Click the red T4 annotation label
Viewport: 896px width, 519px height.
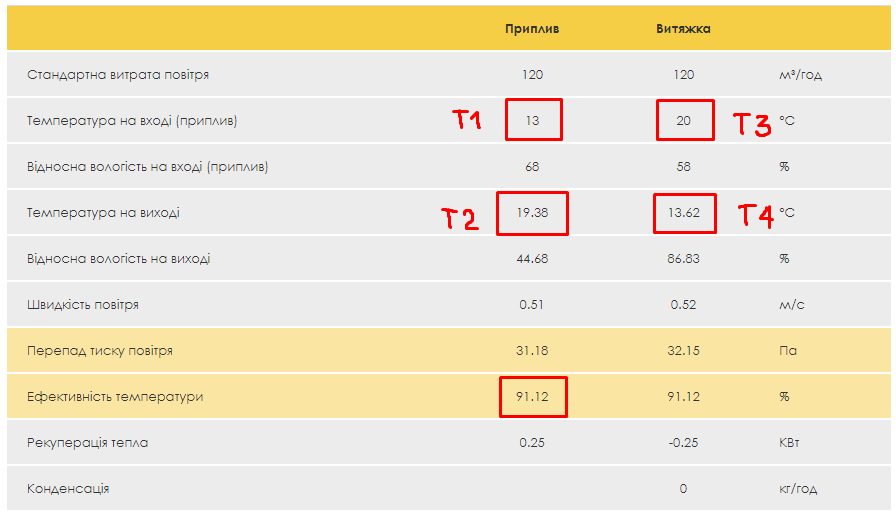(x=756, y=215)
